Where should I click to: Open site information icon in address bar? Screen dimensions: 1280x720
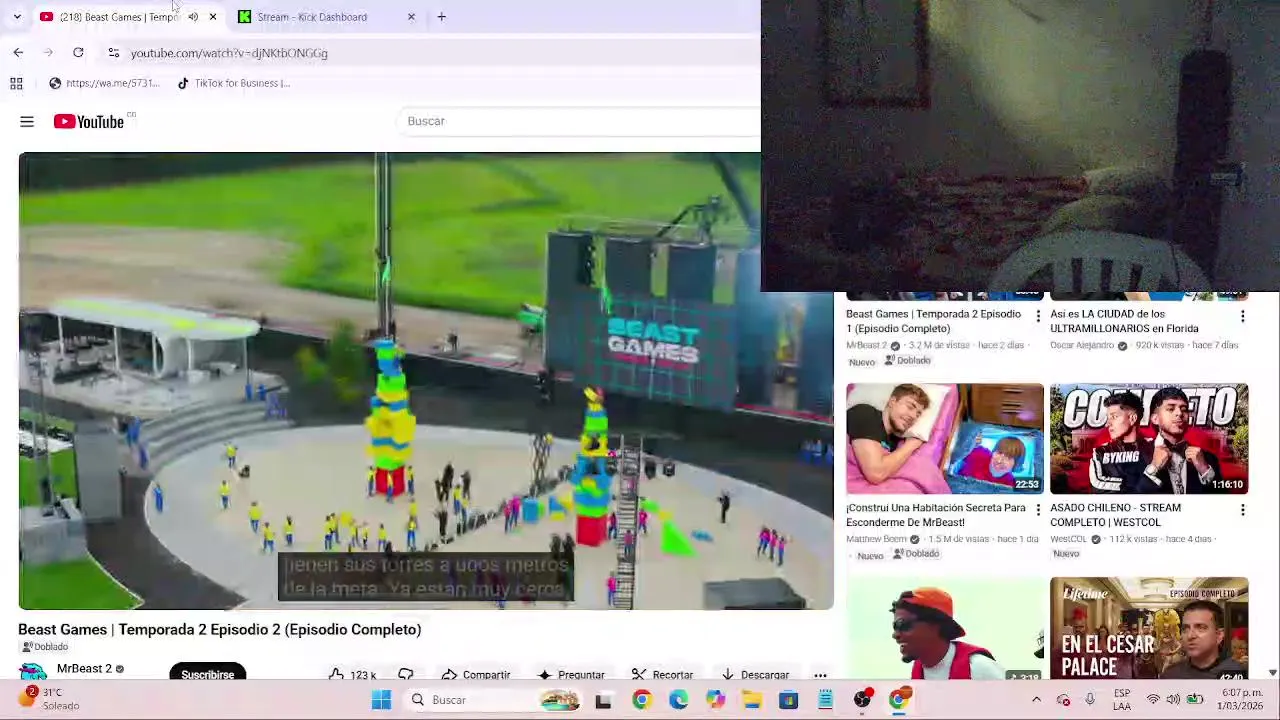click(x=113, y=53)
